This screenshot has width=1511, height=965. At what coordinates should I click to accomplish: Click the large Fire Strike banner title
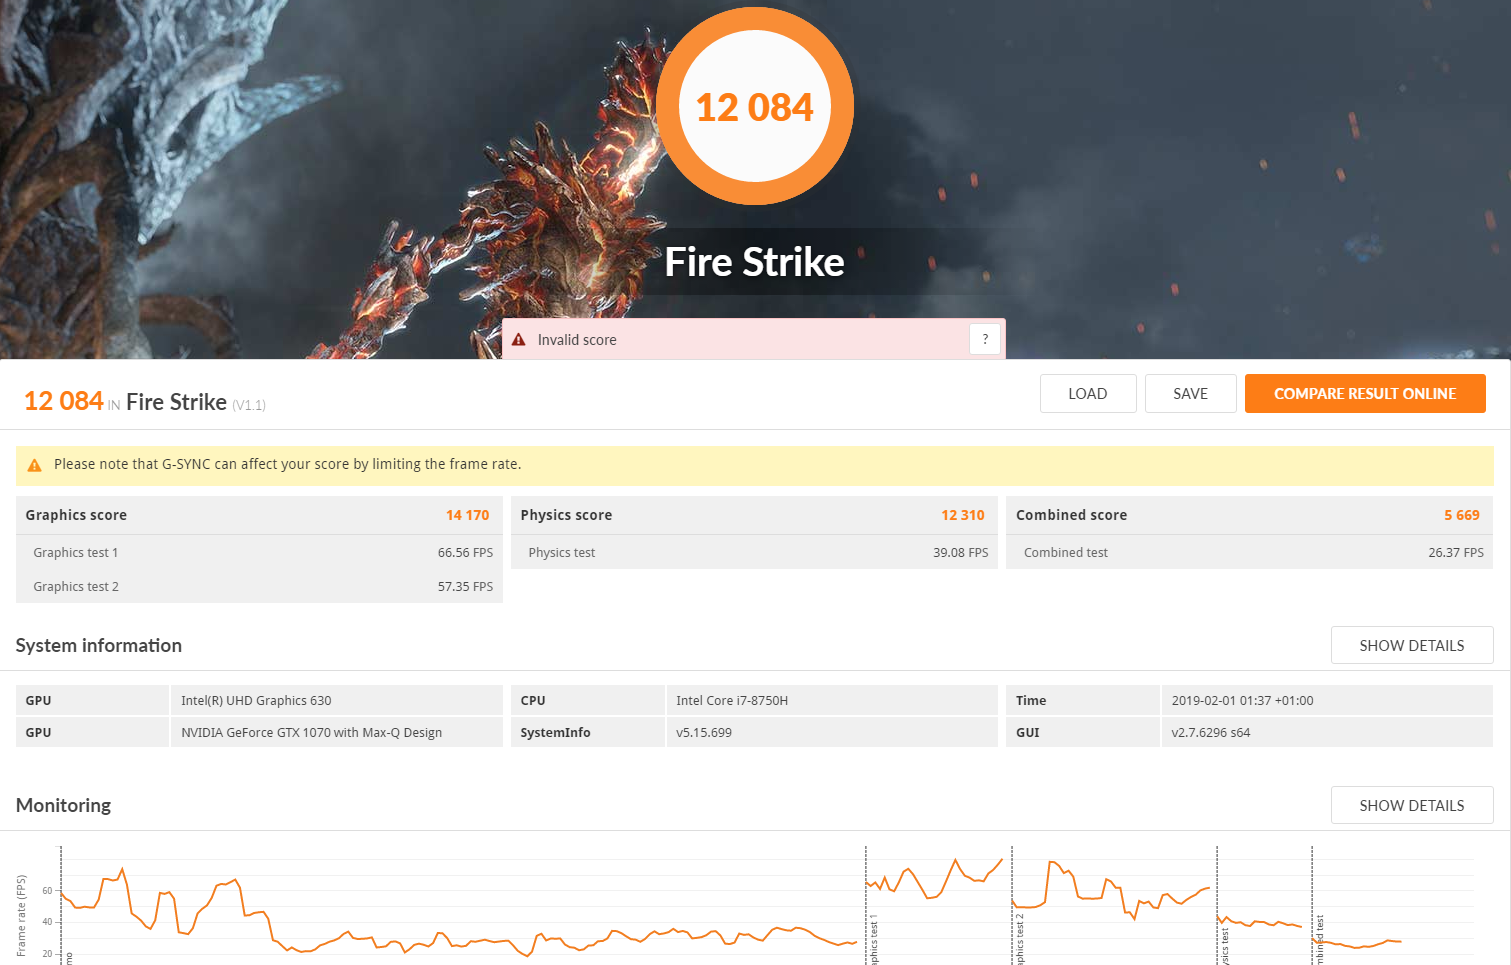click(755, 262)
